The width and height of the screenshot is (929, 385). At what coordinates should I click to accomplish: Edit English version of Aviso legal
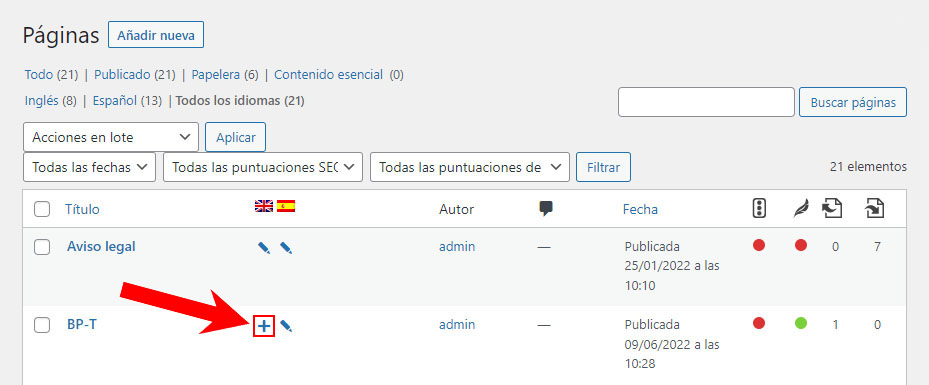[x=264, y=248]
